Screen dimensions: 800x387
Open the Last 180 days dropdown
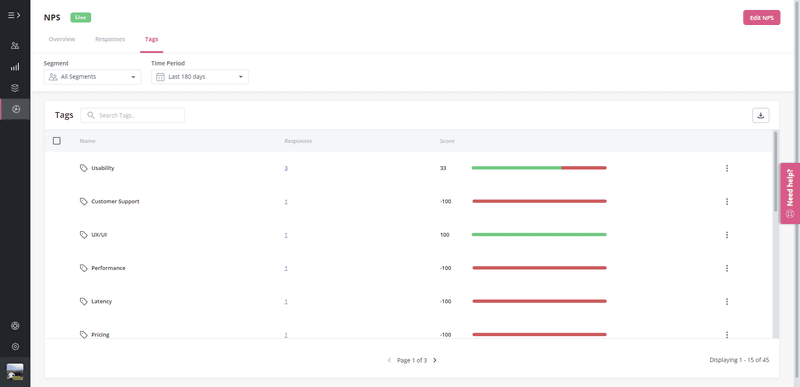pos(200,77)
